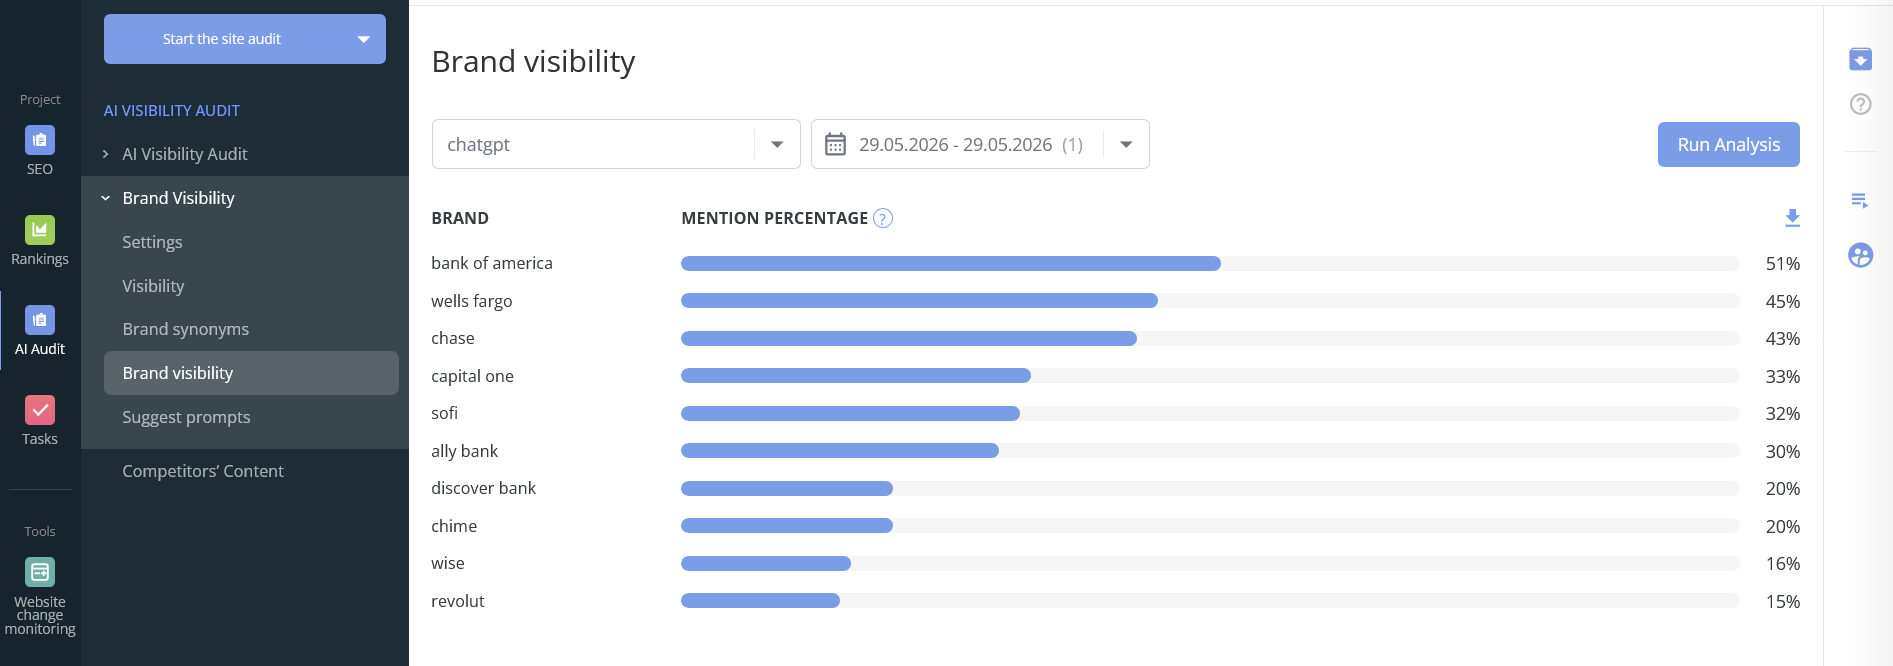The image size is (1893, 666).
Task: Click the playlist lines icon in right panel
Action: 1860,201
